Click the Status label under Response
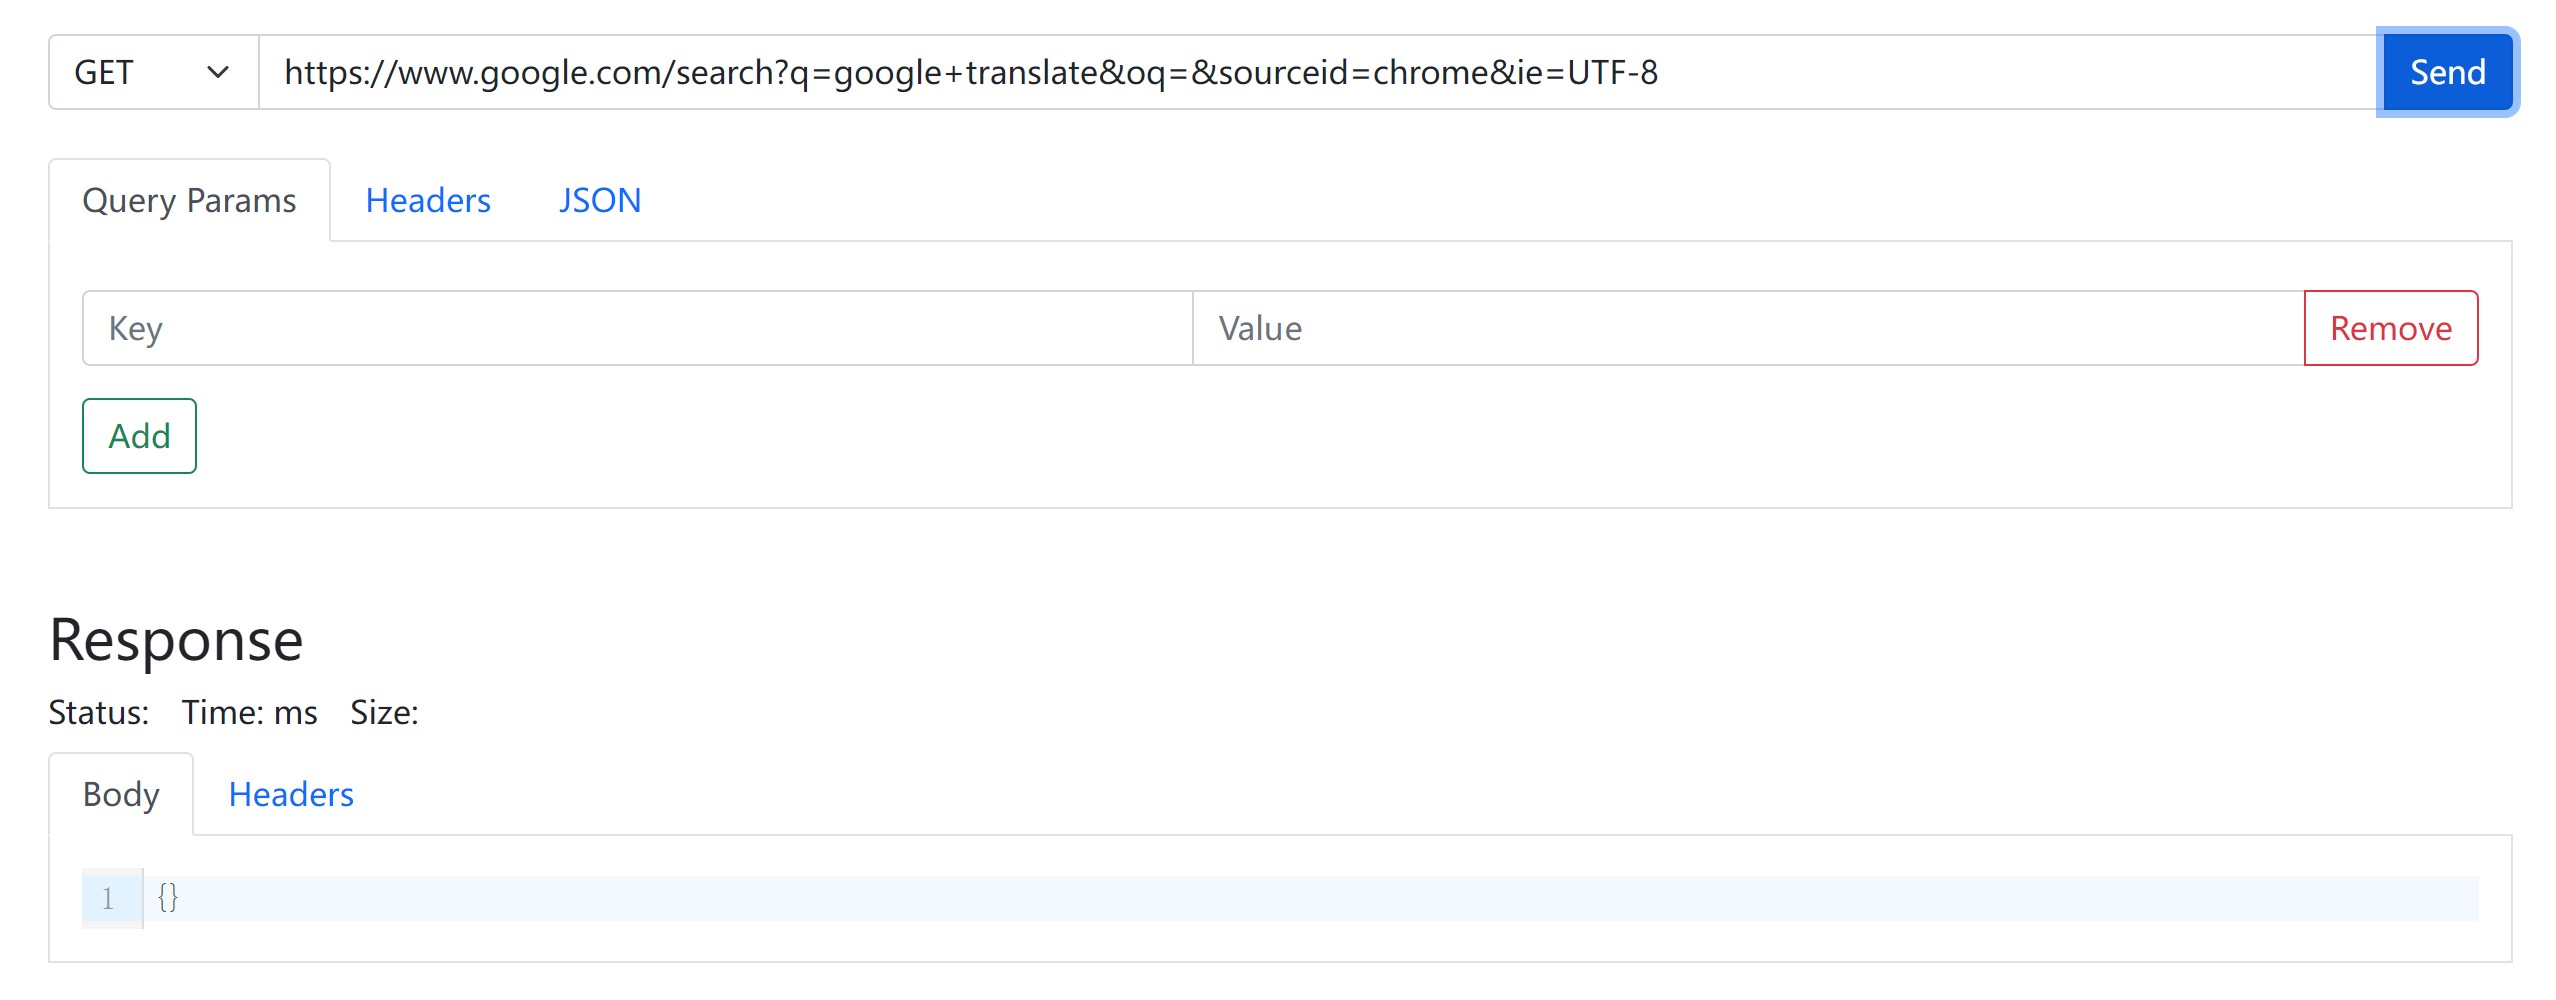The width and height of the screenshot is (2556, 1000). coord(99,712)
